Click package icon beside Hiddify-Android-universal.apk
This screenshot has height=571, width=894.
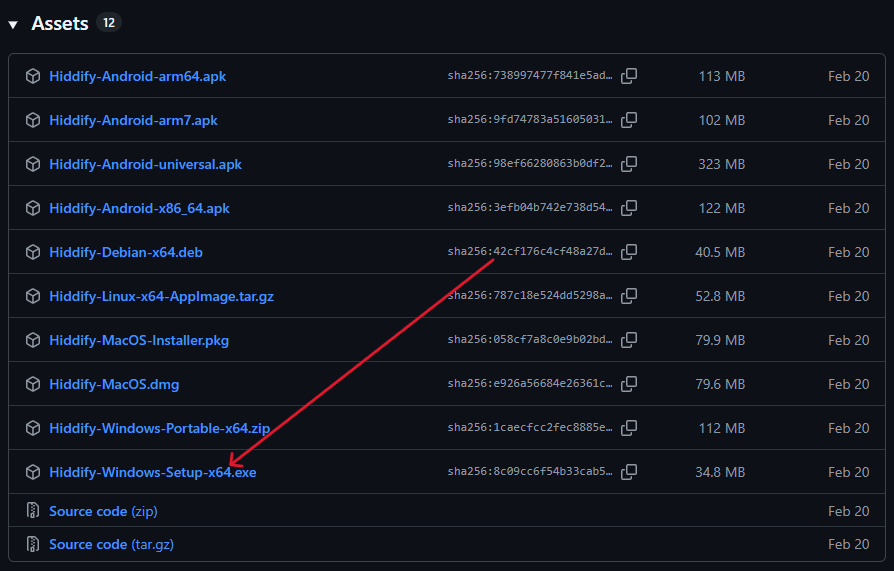click(x=33, y=164)
